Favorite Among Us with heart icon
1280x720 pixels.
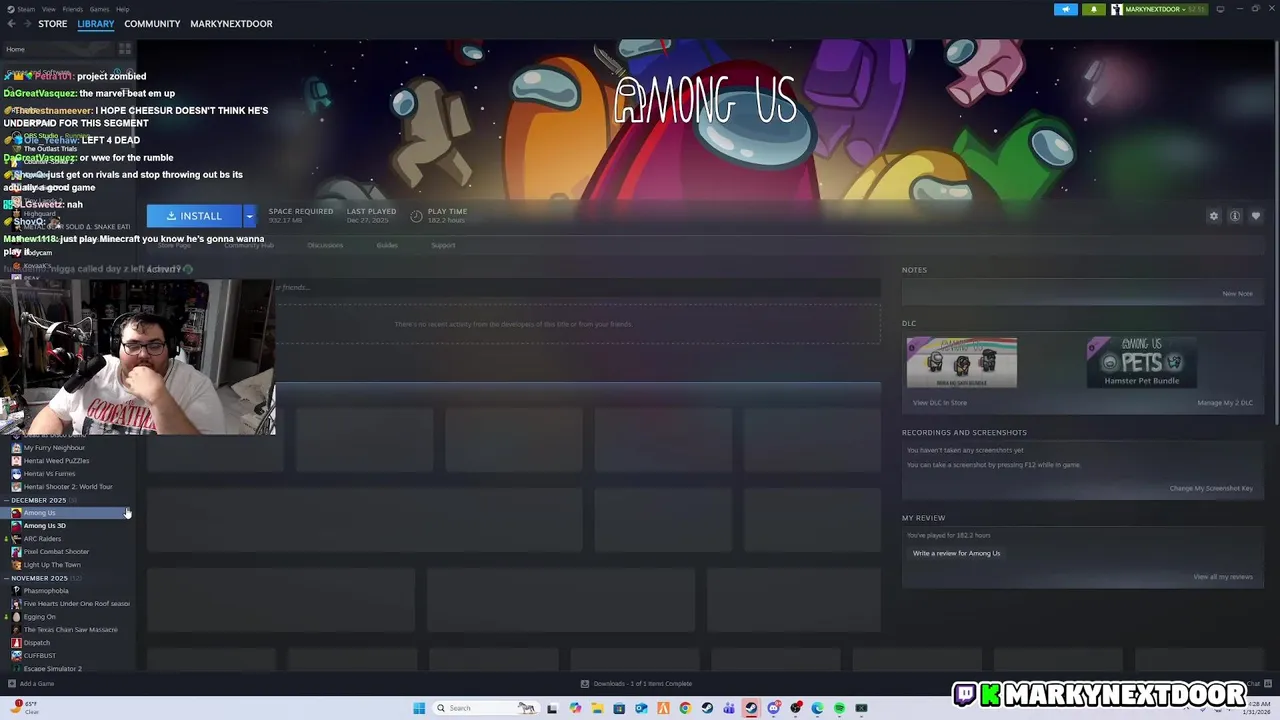point(1256,216)
